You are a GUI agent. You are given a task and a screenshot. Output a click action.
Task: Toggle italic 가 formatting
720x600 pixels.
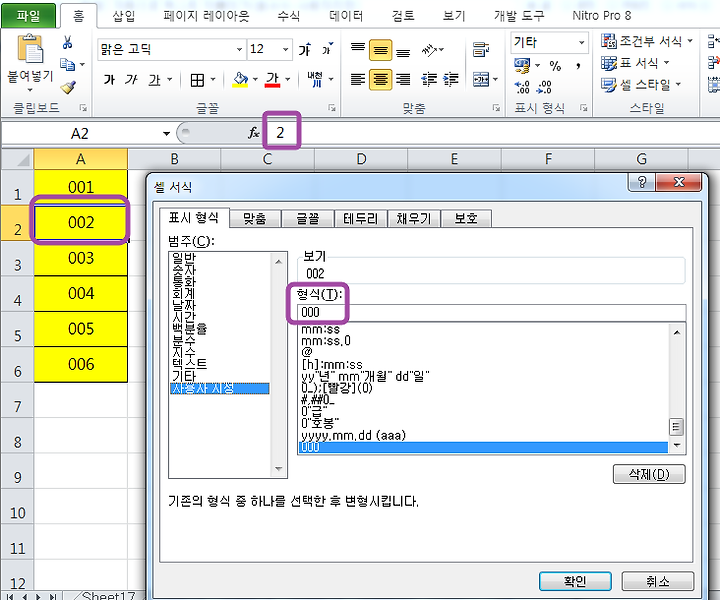click(x=131, y=80)
